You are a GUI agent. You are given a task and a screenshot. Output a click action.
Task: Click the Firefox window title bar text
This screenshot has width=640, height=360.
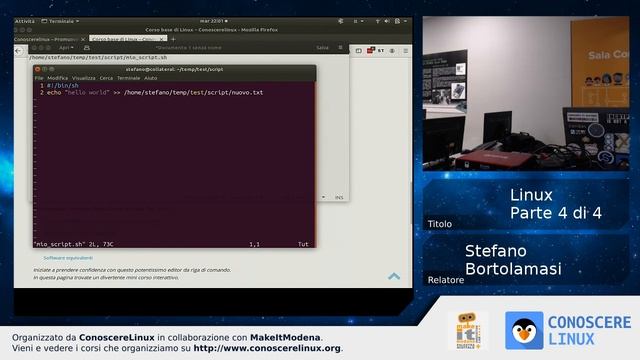[211, 30]
